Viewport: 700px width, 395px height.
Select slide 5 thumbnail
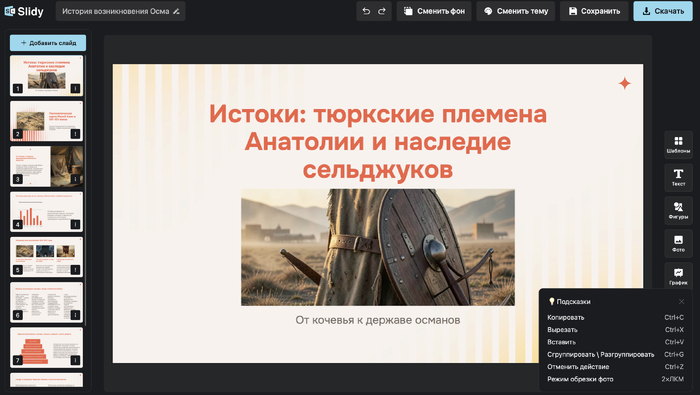(46, 257)
